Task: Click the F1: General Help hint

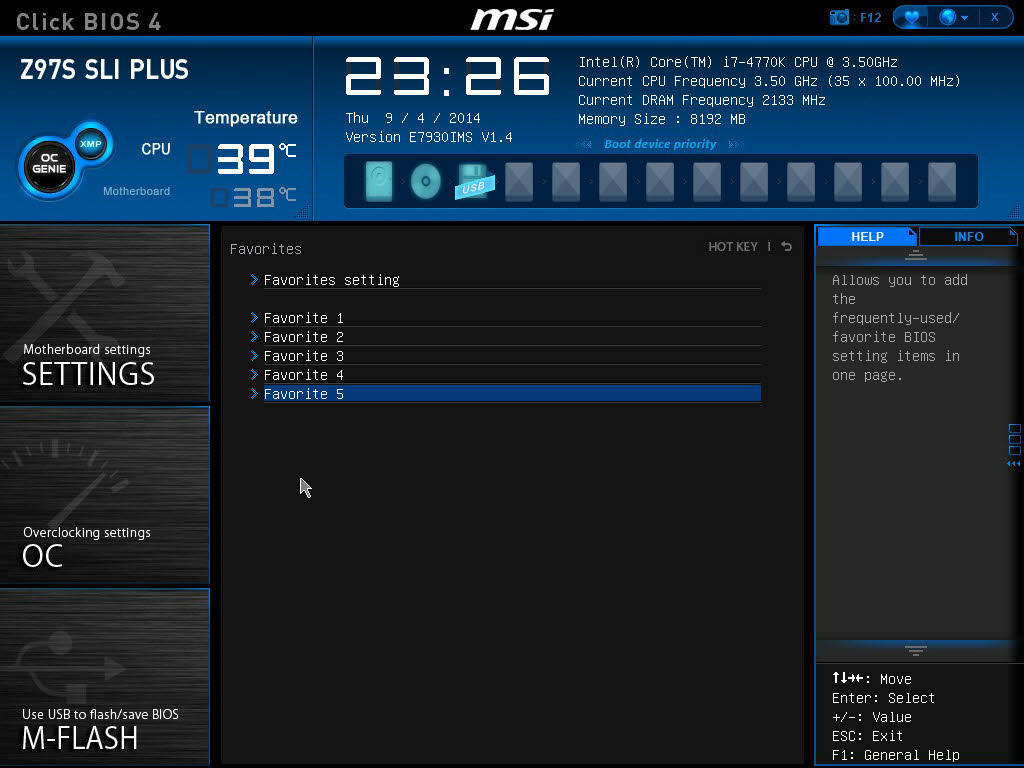Action: (x=895, y=755)
